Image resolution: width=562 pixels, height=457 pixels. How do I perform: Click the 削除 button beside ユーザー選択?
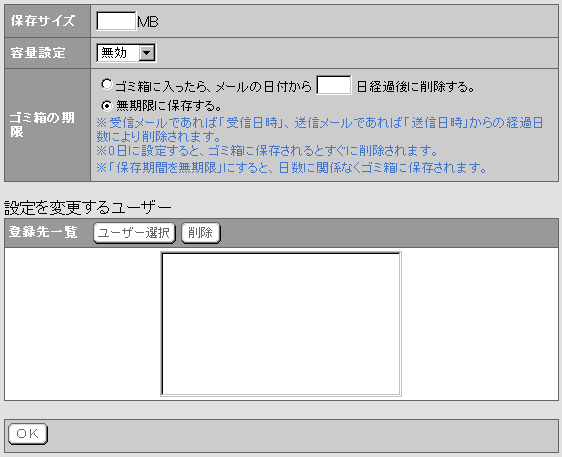201,233
